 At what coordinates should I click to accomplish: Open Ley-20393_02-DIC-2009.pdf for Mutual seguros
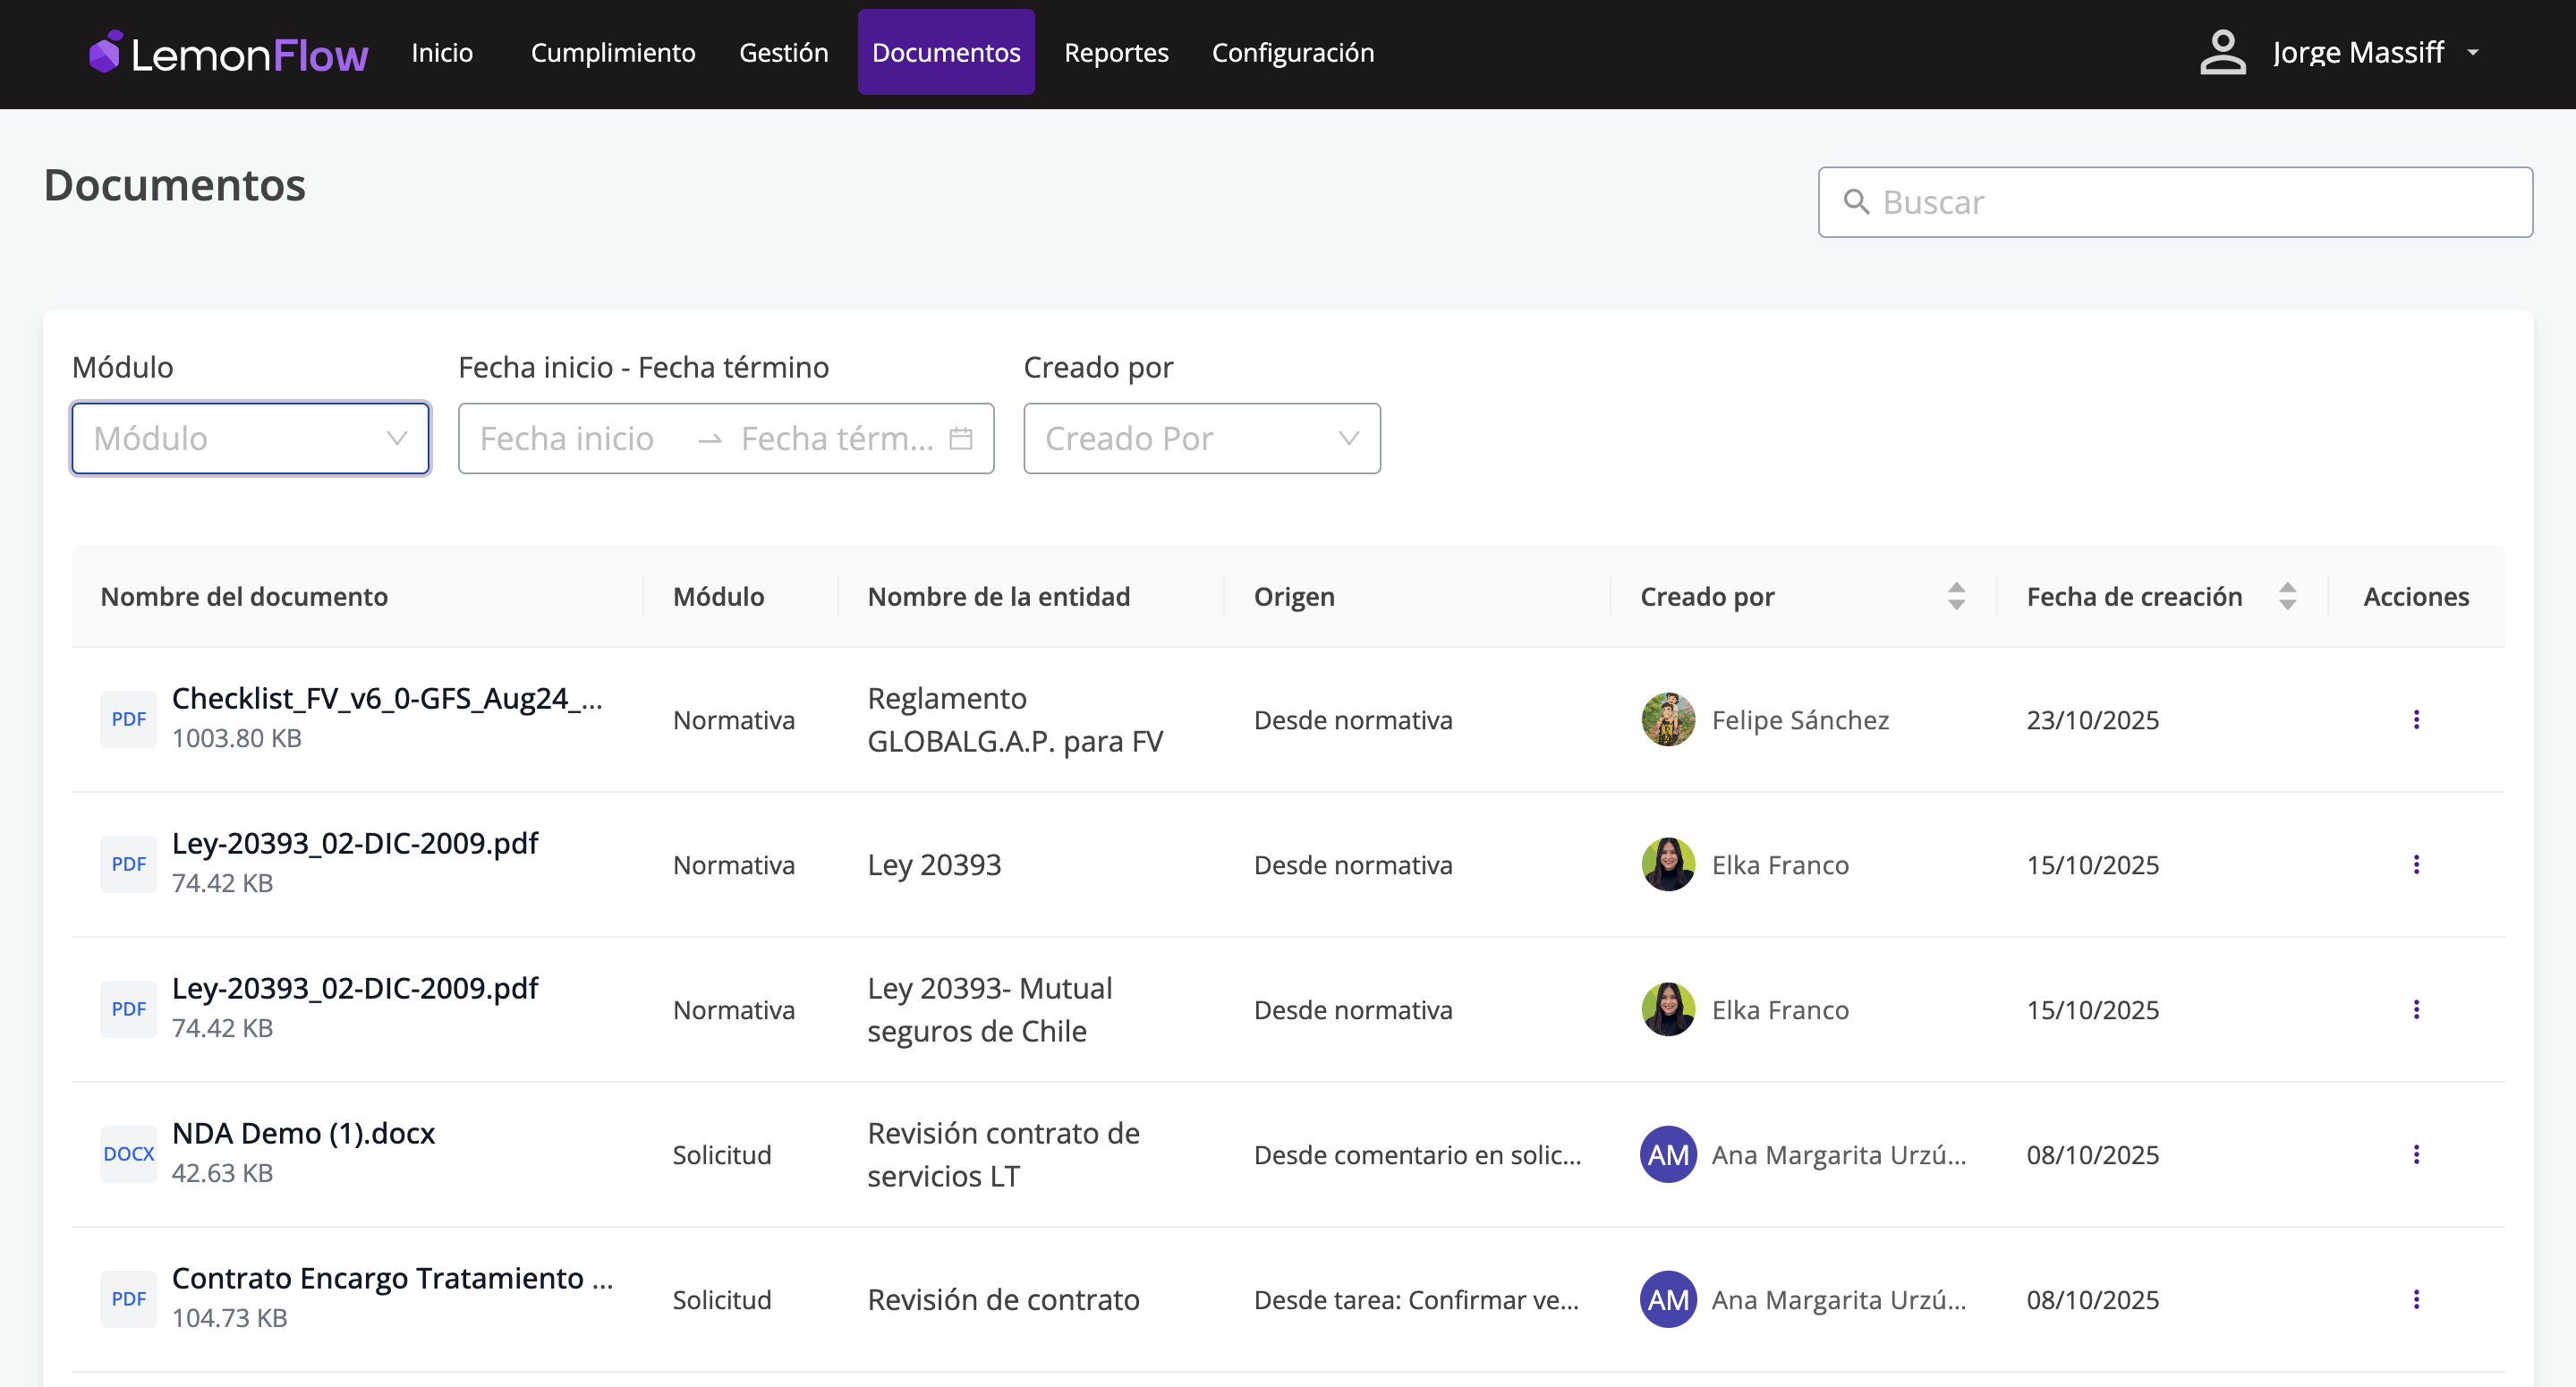click(355, 988)
